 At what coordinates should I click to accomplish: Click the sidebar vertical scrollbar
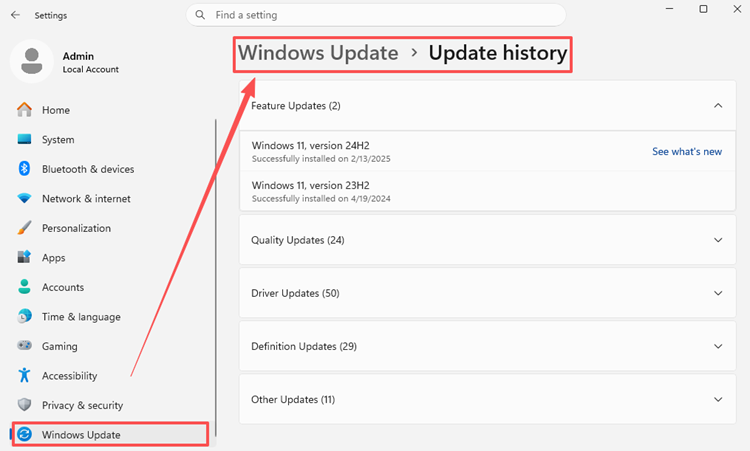tap(216, 277)
